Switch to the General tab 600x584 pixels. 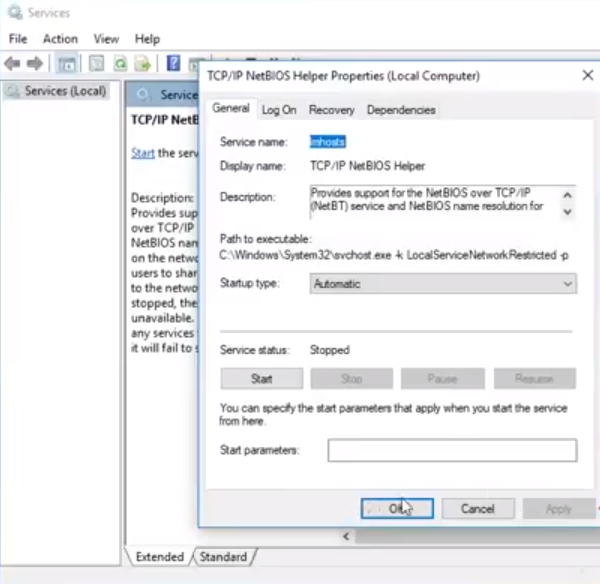pyautogui.click(x=231, y=108)
